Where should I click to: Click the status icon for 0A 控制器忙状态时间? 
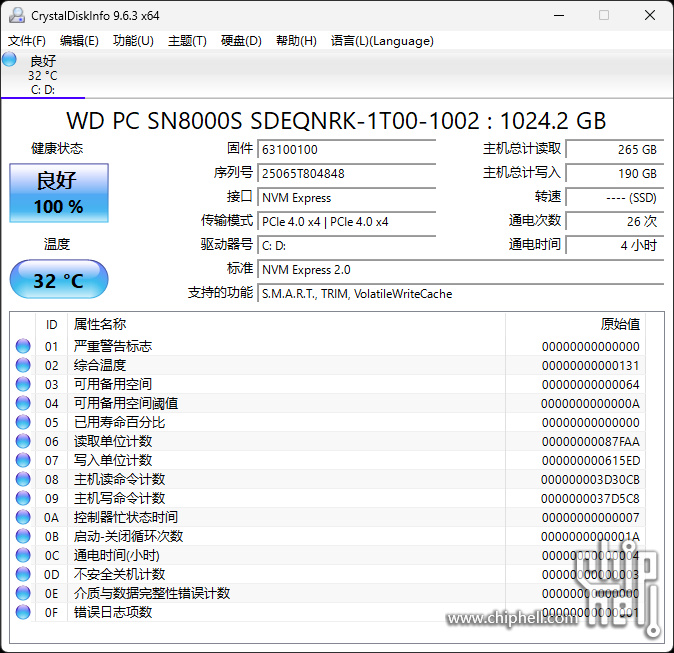[23, 517]
